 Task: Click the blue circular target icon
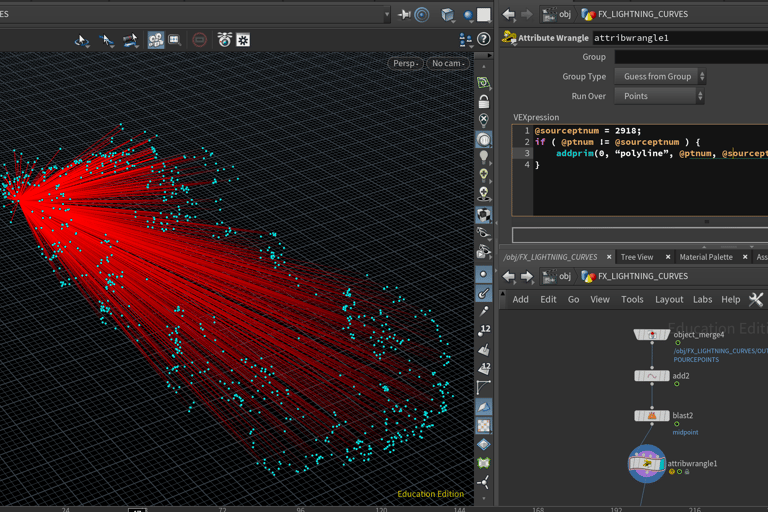coord(422,15)
